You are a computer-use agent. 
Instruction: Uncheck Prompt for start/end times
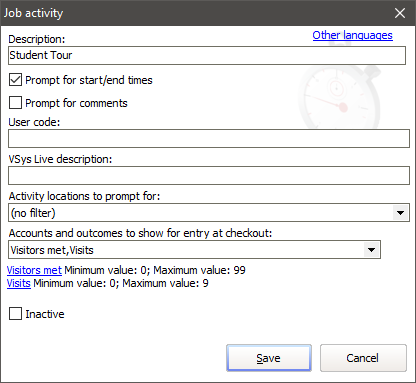pyautogui.click(x=15, y=80)
